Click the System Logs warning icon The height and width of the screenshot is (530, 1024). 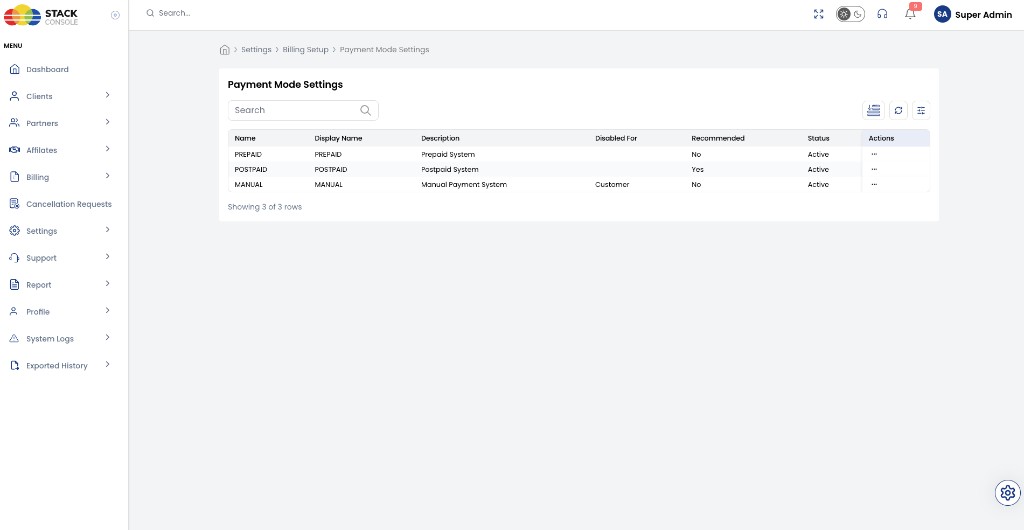[14, 339]
